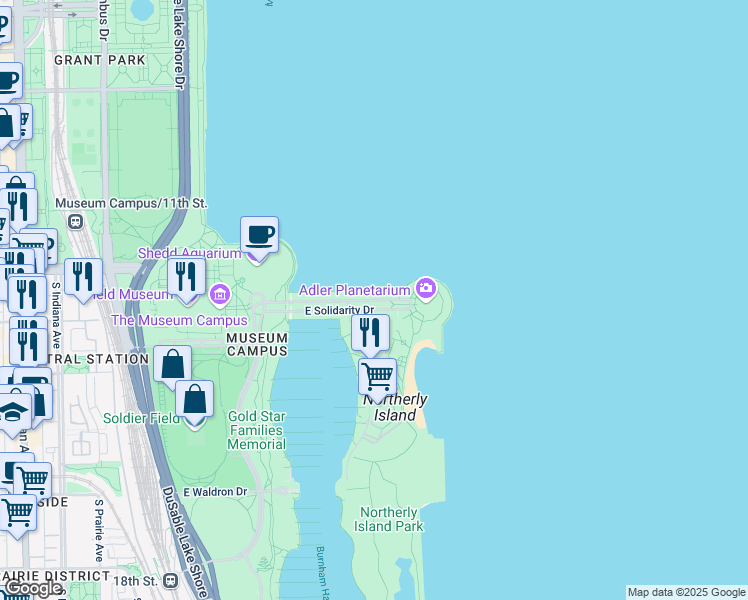Click the Adler Planetarium camera pin icon
Screen dimensions: 748x600
[x=427, y=290]
